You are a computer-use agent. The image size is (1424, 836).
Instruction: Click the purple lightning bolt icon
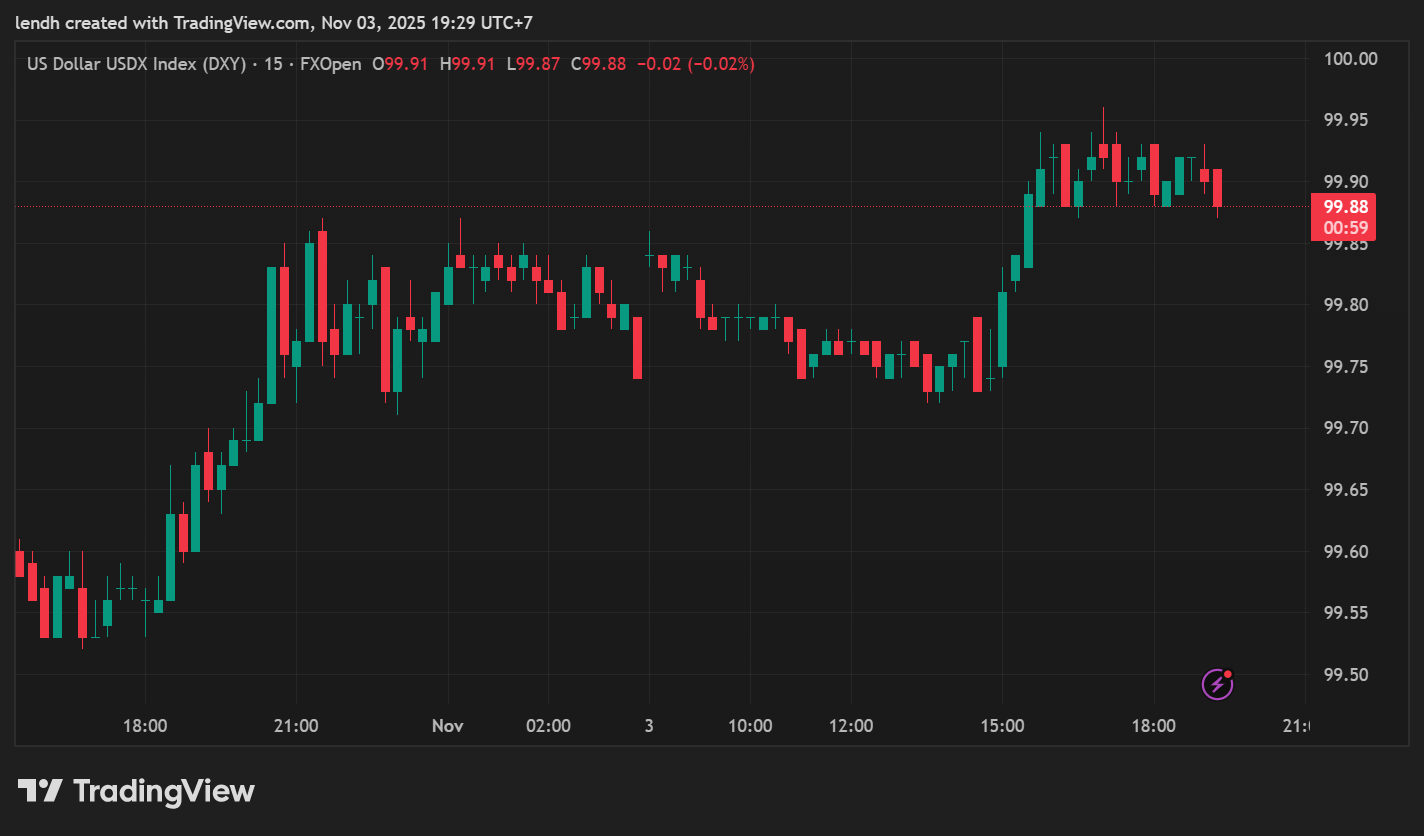tap(1217, 684)
